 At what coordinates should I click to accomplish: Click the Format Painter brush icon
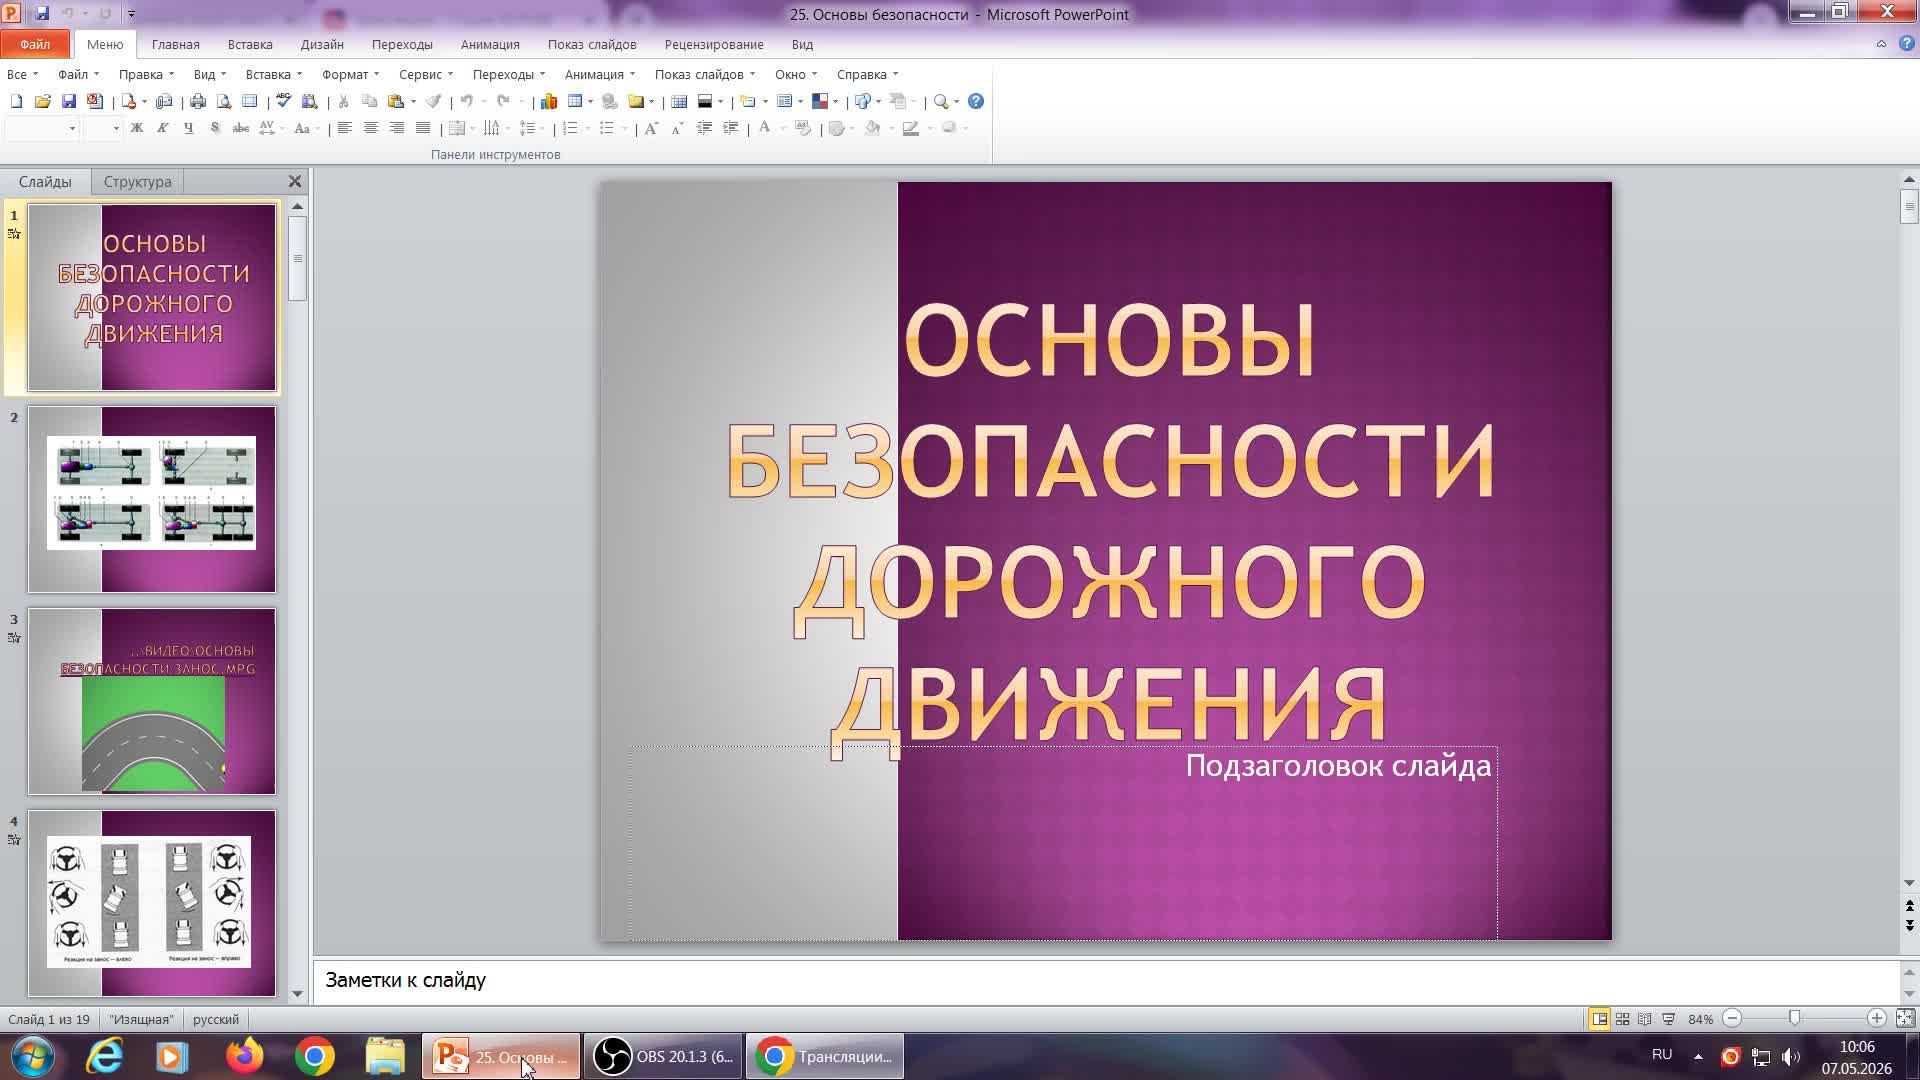[433, 101]
